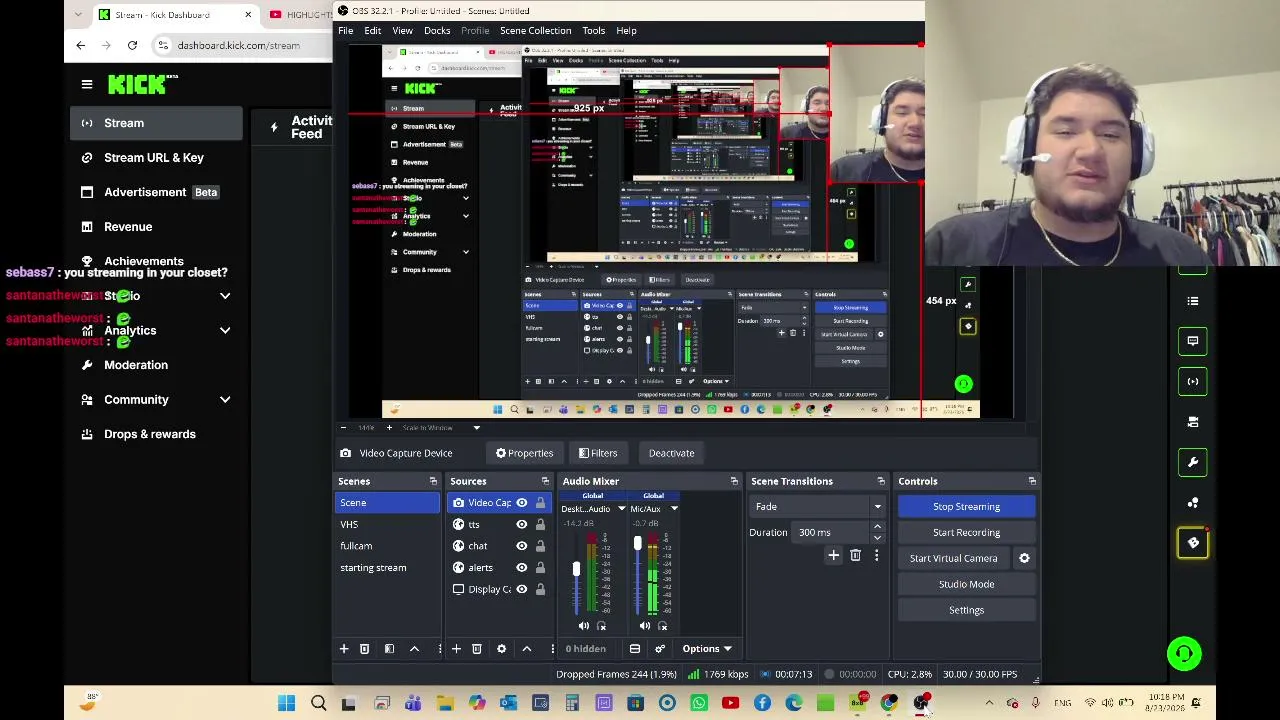Screen dimensions: 1280x720
Task: Open Facebook from the taskbar
Action: click(x=762, y=703)
